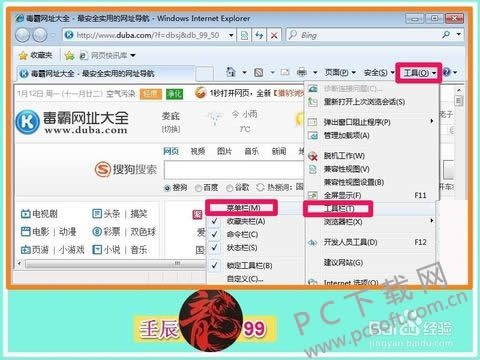Click the red Stop loading icon
The width and height of the screenshot is (480, 360).
tap(274, 35)
